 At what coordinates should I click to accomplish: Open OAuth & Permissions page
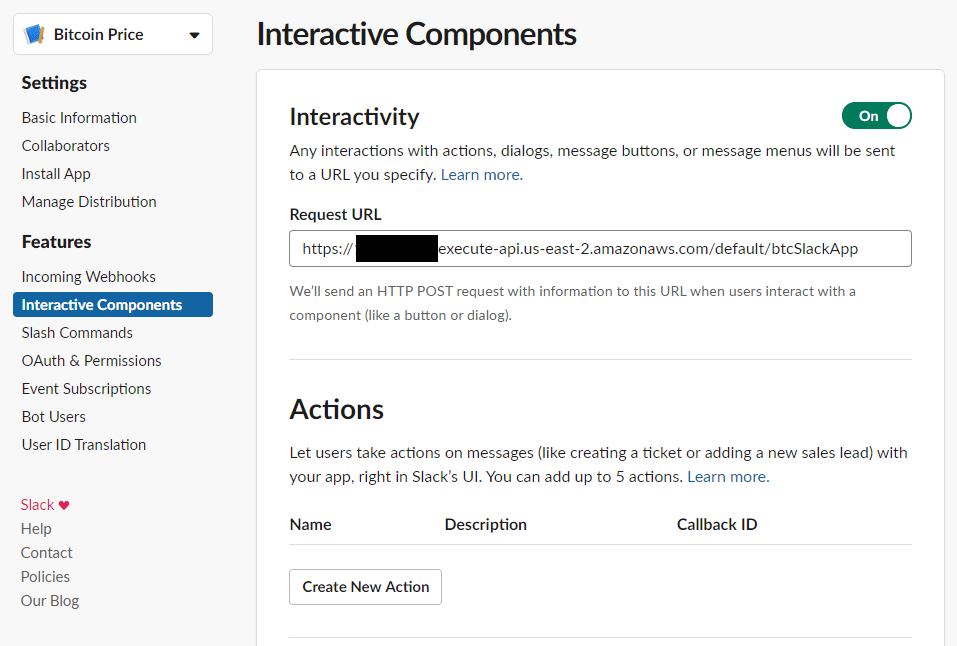[91, 361]
